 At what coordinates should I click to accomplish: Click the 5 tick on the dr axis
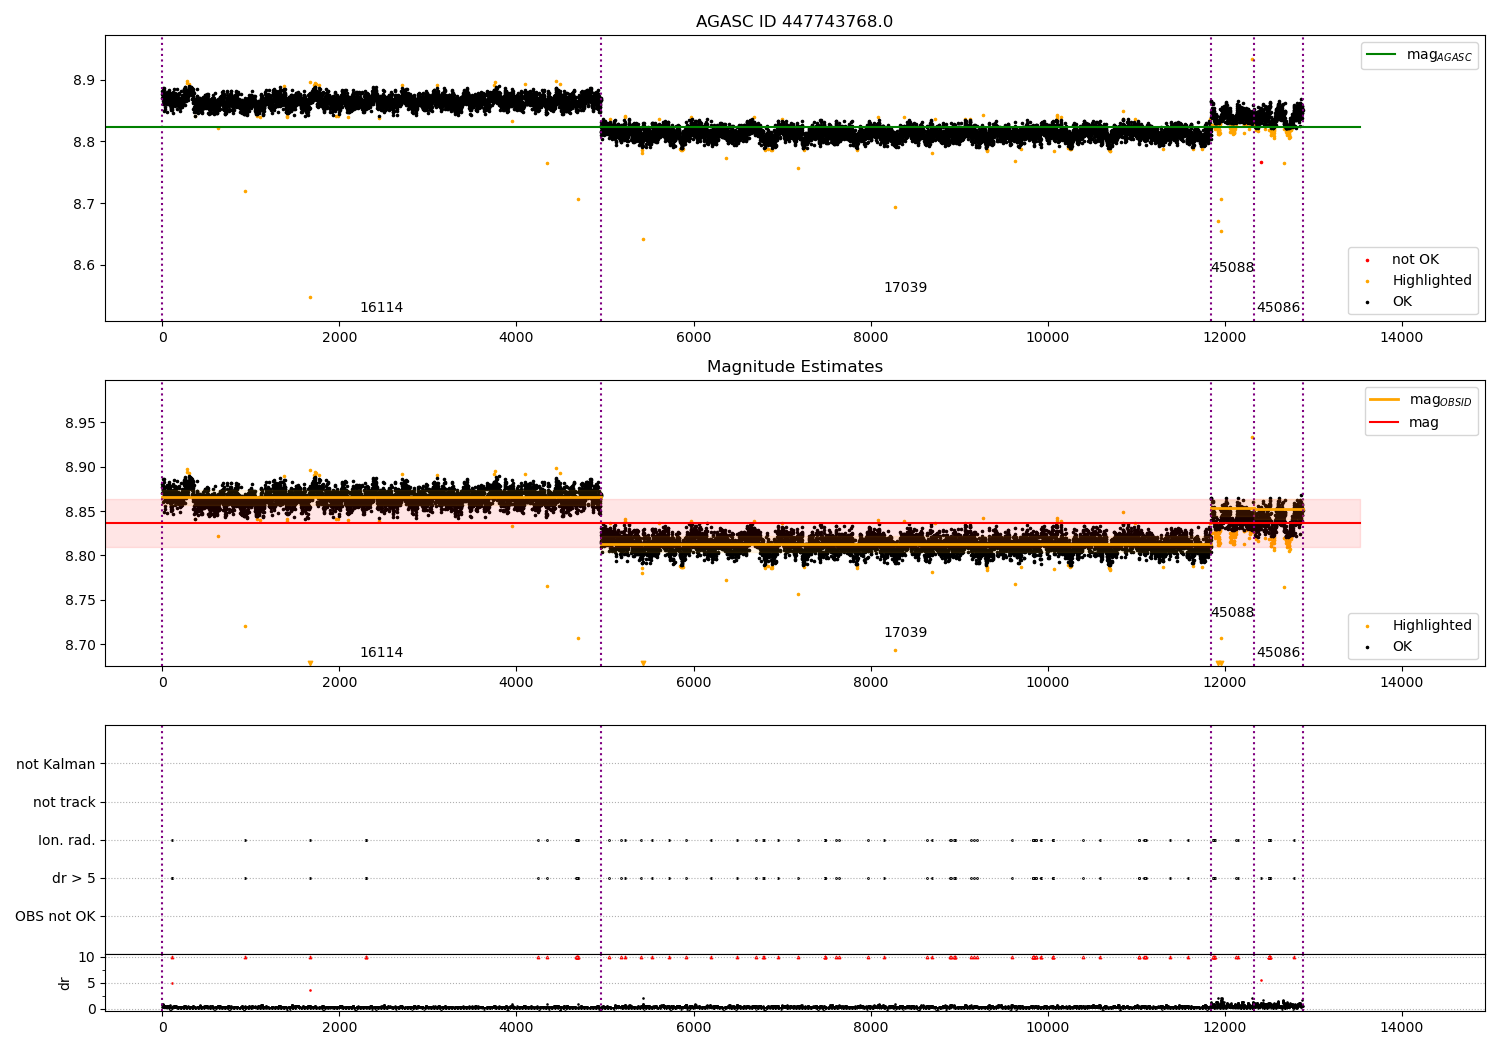tap(92, 984)
